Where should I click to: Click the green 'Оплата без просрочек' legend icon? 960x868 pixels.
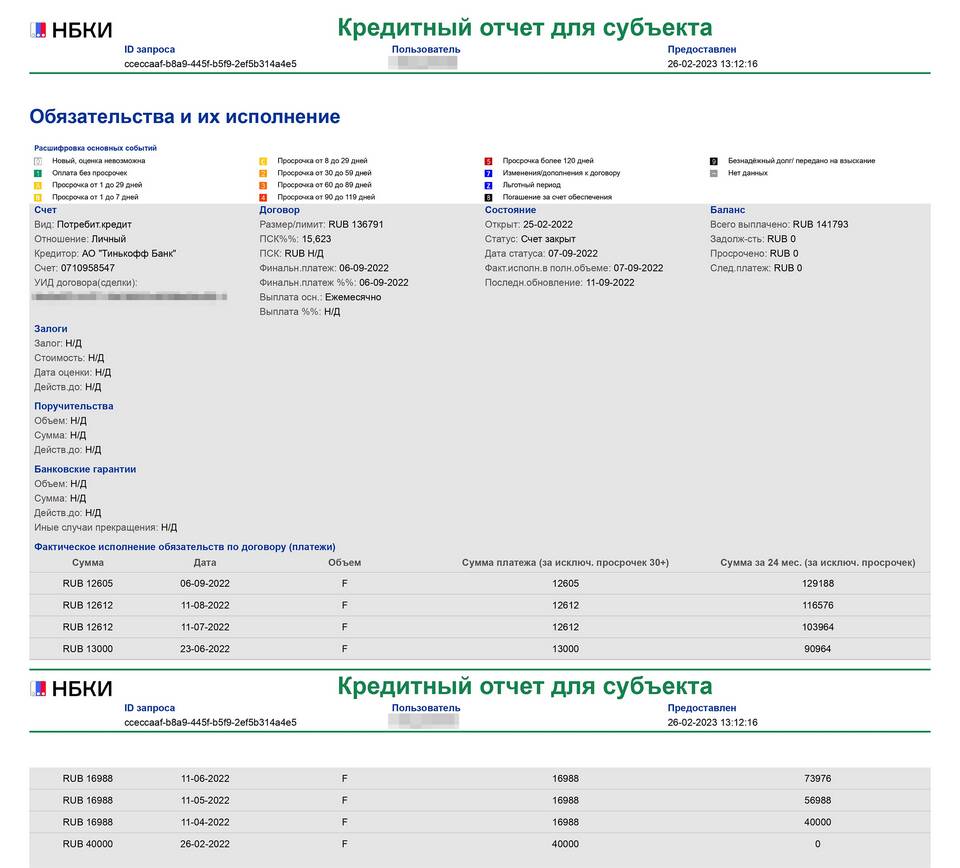[38, 173]
